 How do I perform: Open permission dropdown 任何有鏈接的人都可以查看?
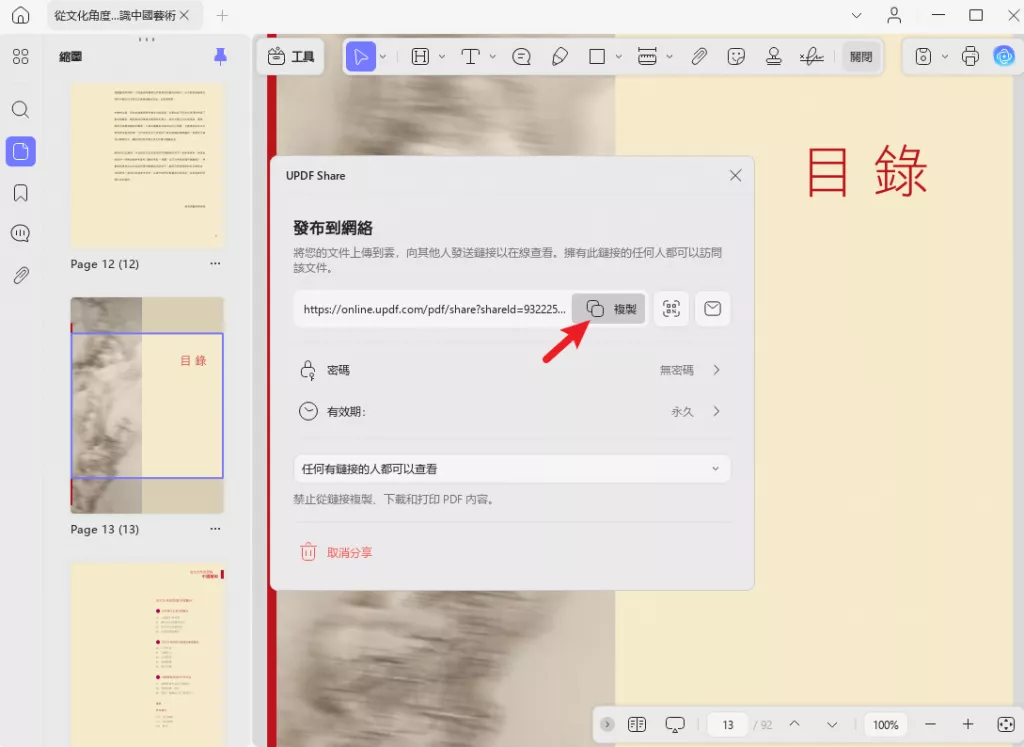(511, 469)
